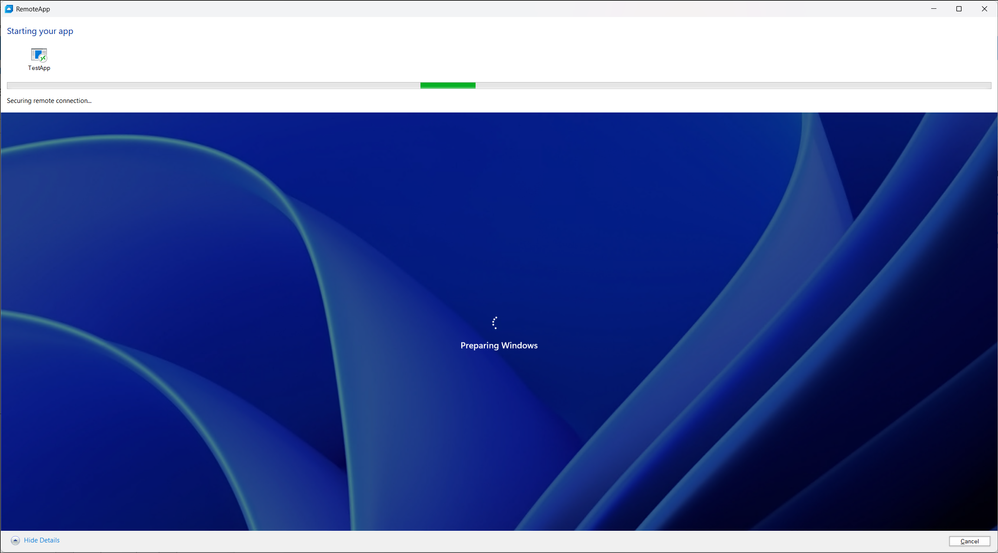Click the Hide Details link text

point(41,540)
